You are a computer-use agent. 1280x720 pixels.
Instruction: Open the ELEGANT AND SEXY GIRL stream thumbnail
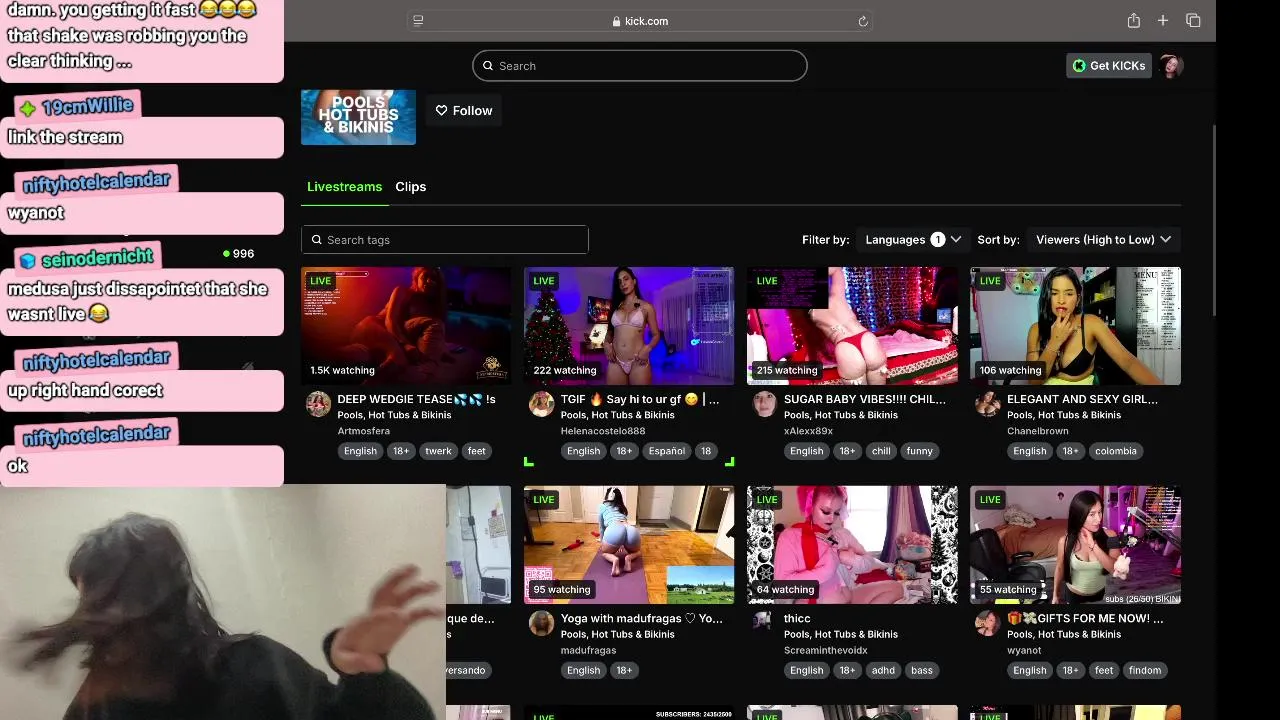1075,326
